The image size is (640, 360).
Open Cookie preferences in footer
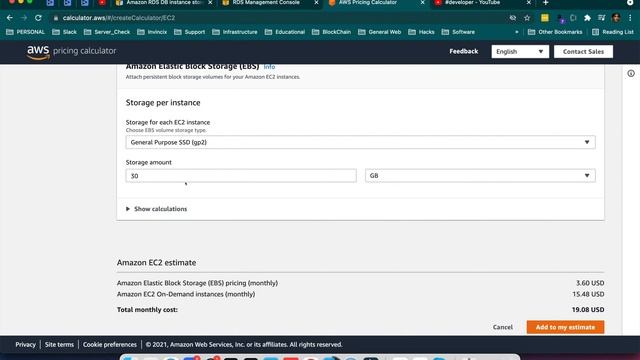click(110, 344)
